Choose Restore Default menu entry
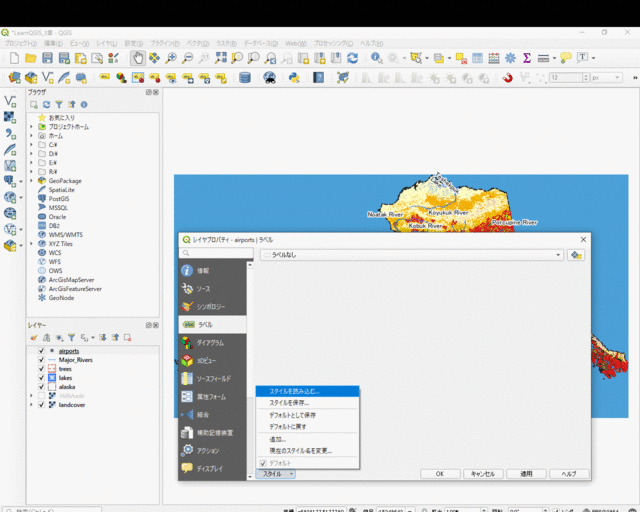 point(307,426)
